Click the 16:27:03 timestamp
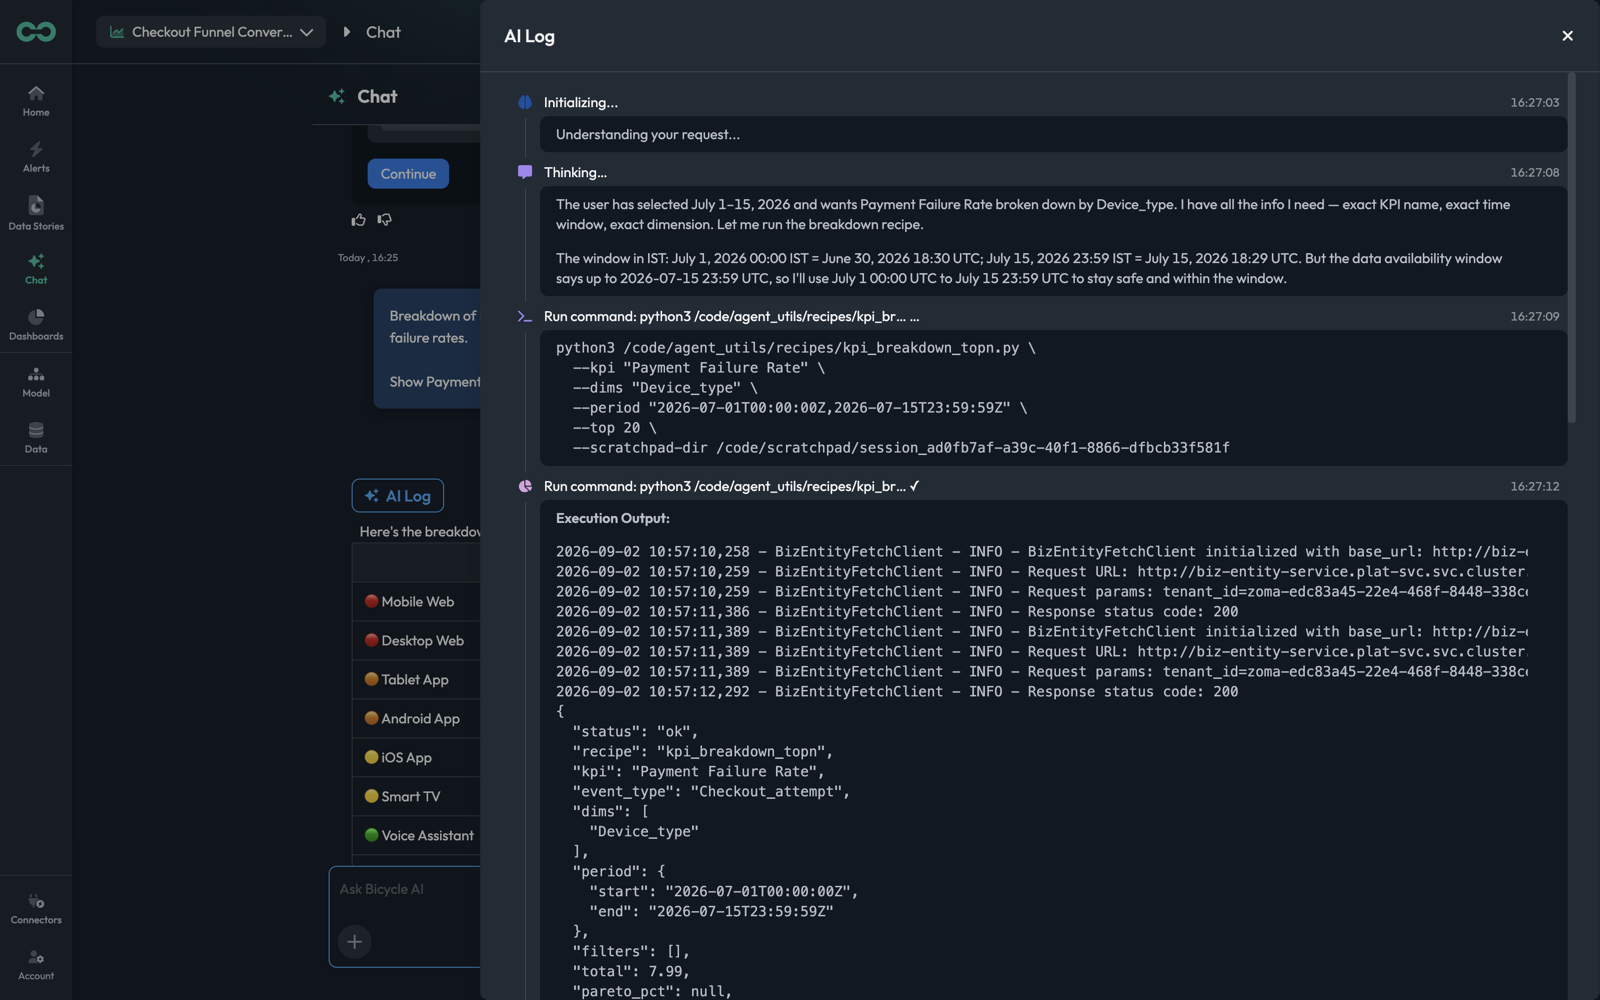 [x=1535, y=102]
